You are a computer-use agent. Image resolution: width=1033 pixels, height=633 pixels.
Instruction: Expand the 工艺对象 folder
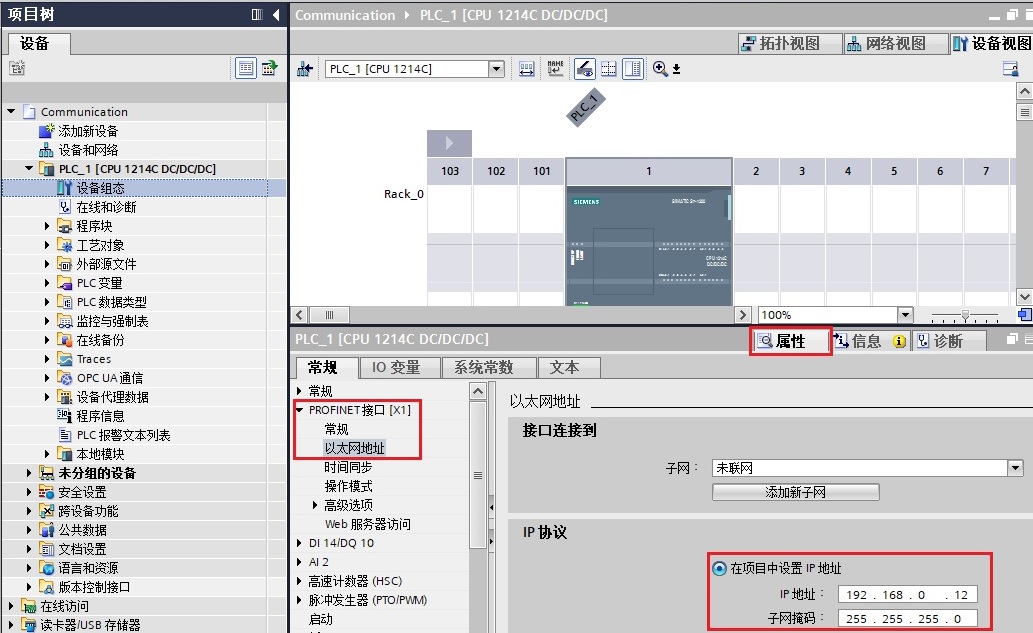click(46, 245)
